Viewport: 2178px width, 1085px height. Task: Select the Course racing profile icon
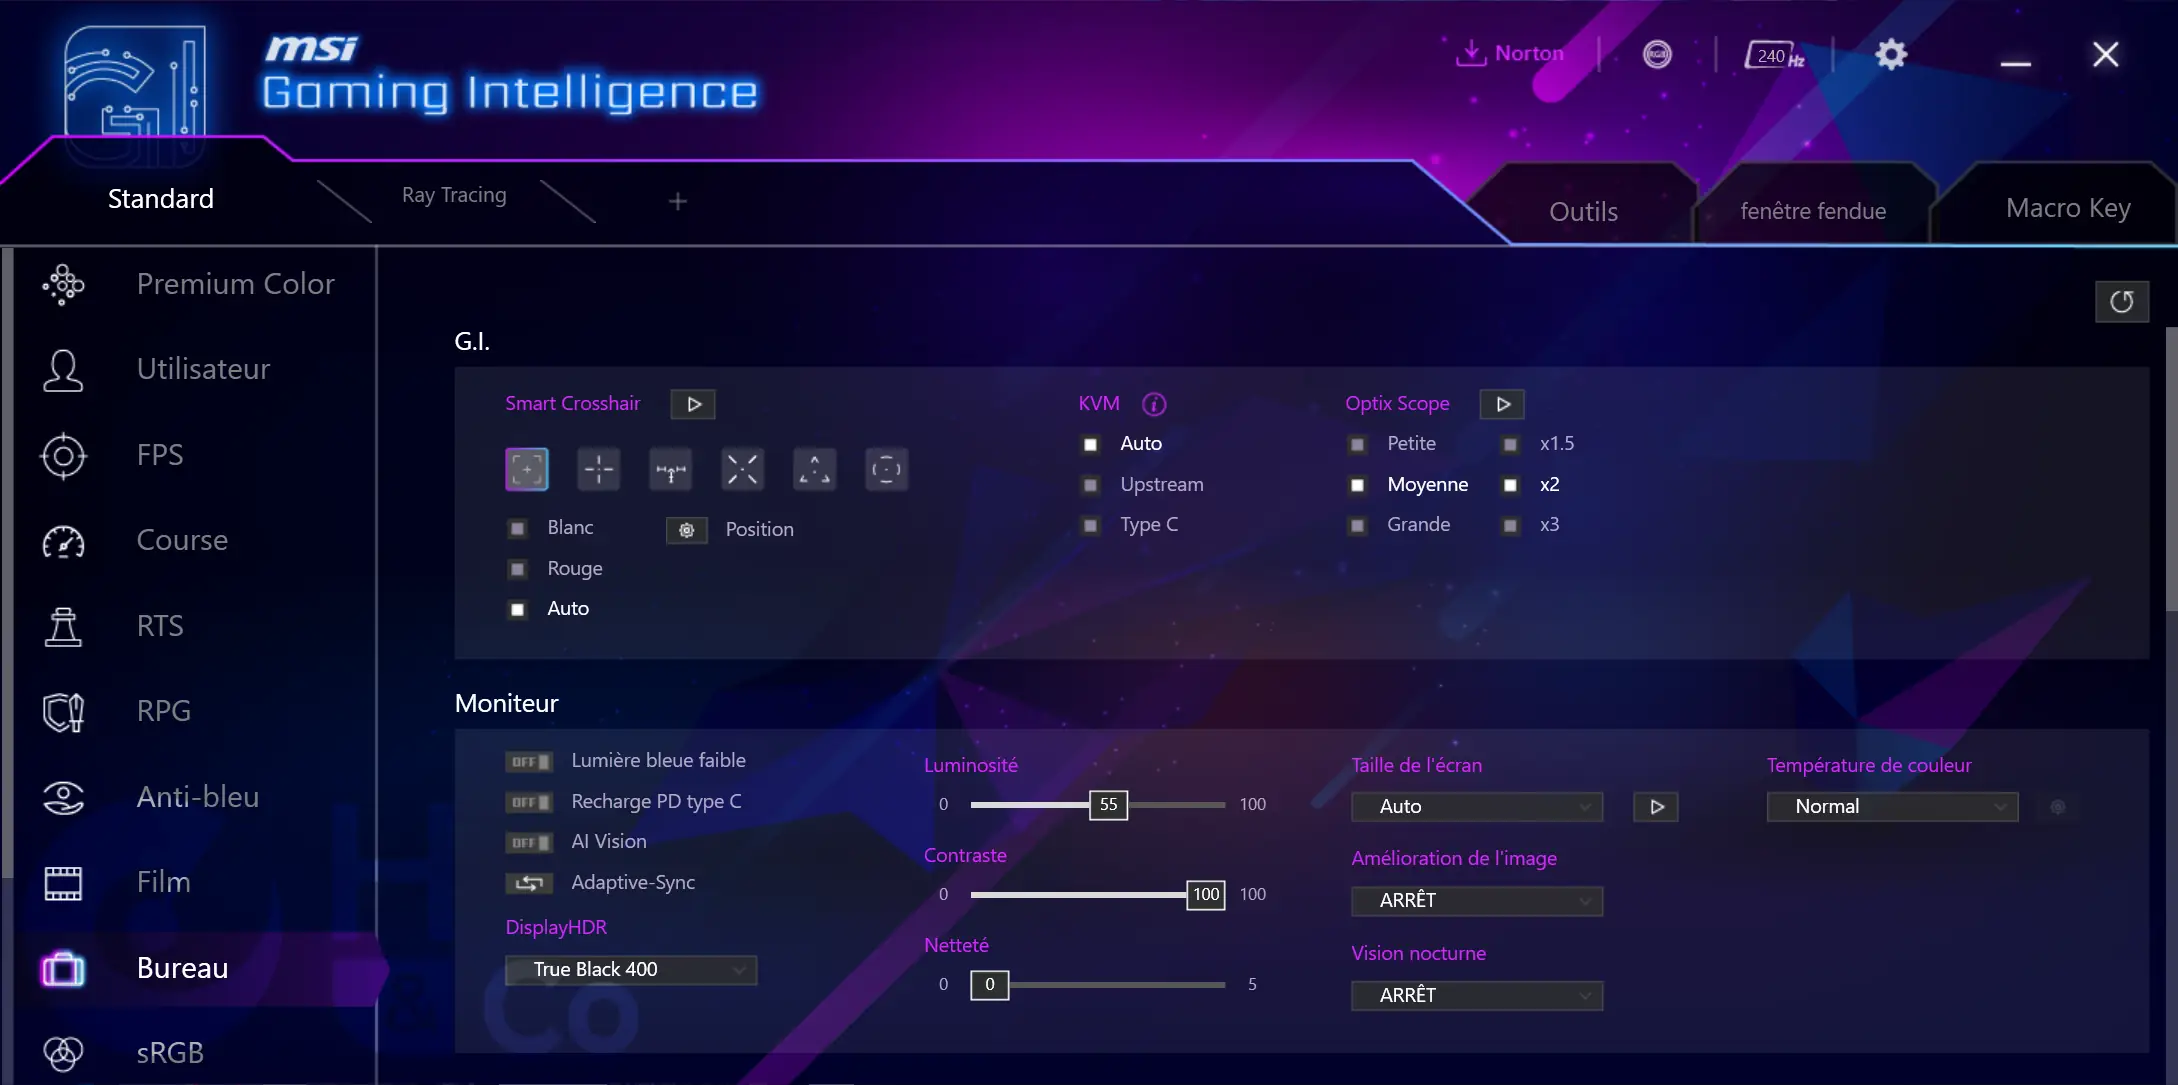(x=63, y=540)
